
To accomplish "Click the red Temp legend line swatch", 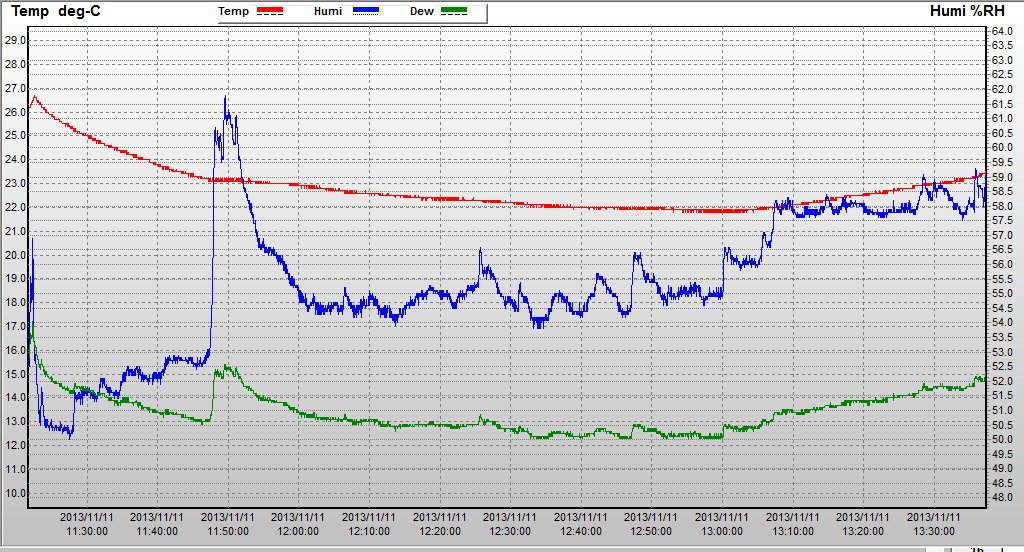I will pos(271,12).
